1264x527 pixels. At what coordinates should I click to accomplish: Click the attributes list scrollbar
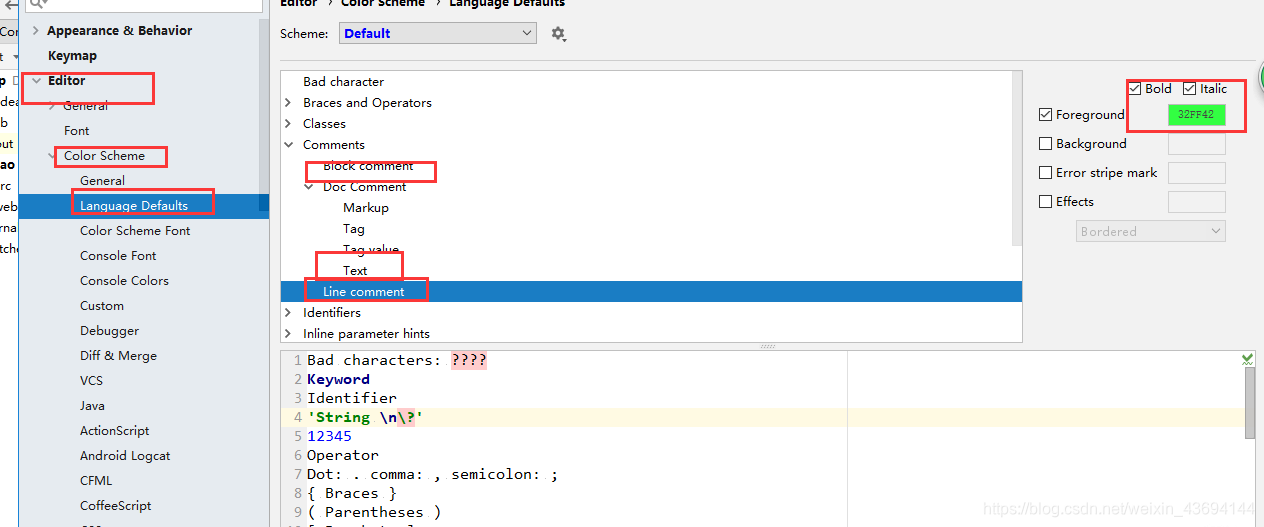(1018, 160)
